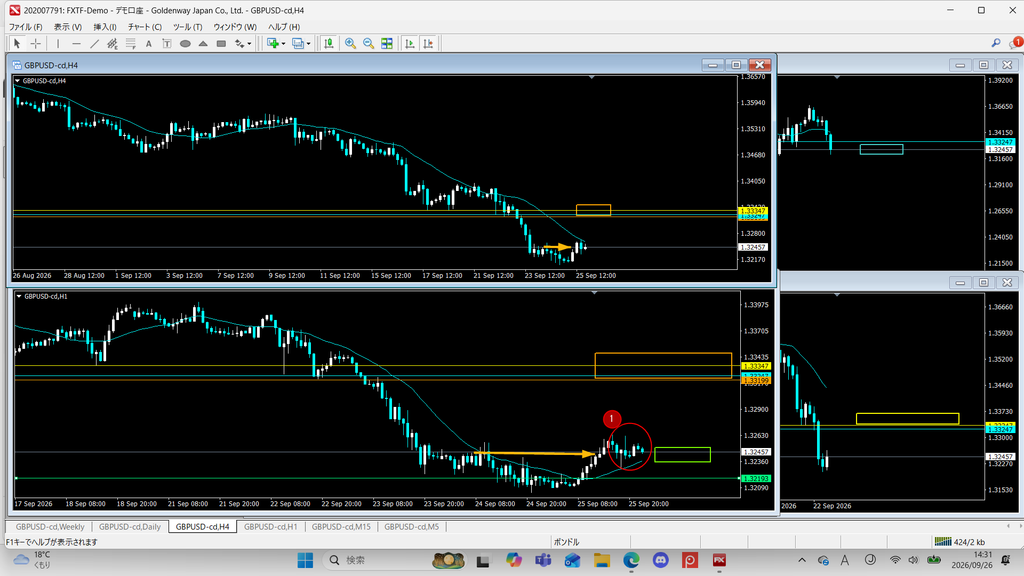Select the text label tool

point(167,44)
